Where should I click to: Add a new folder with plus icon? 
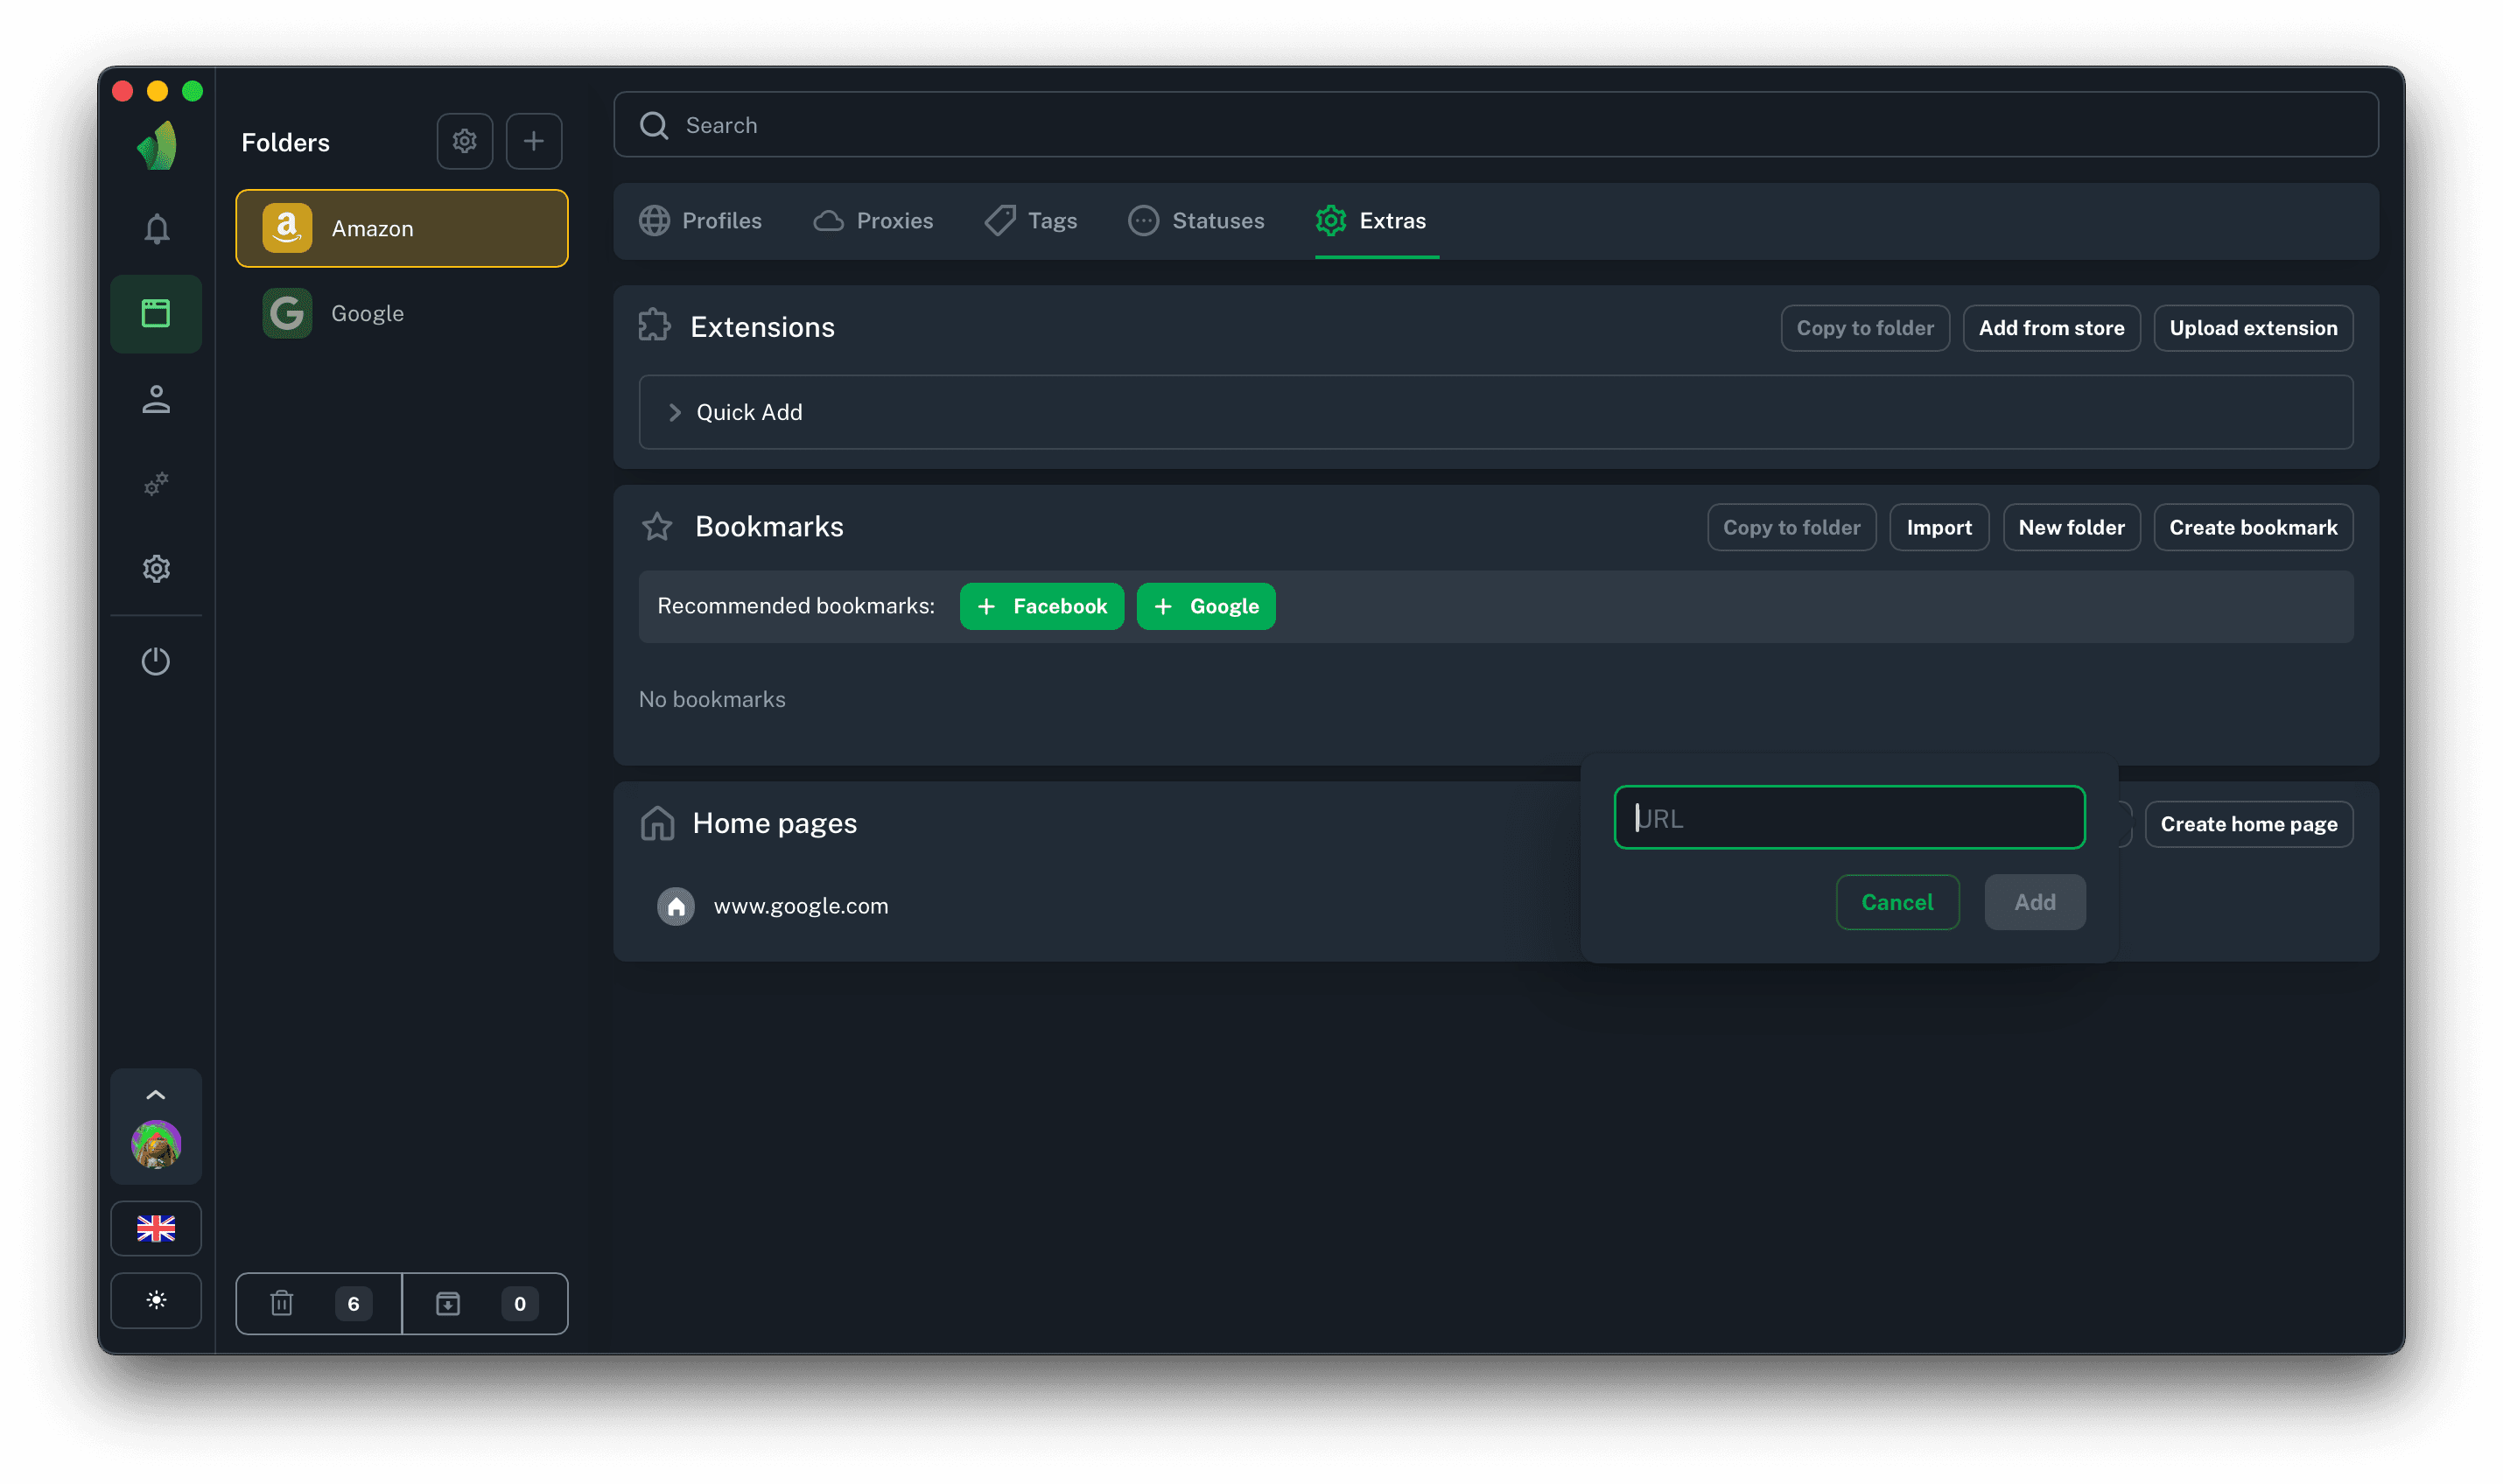(533, 141)
